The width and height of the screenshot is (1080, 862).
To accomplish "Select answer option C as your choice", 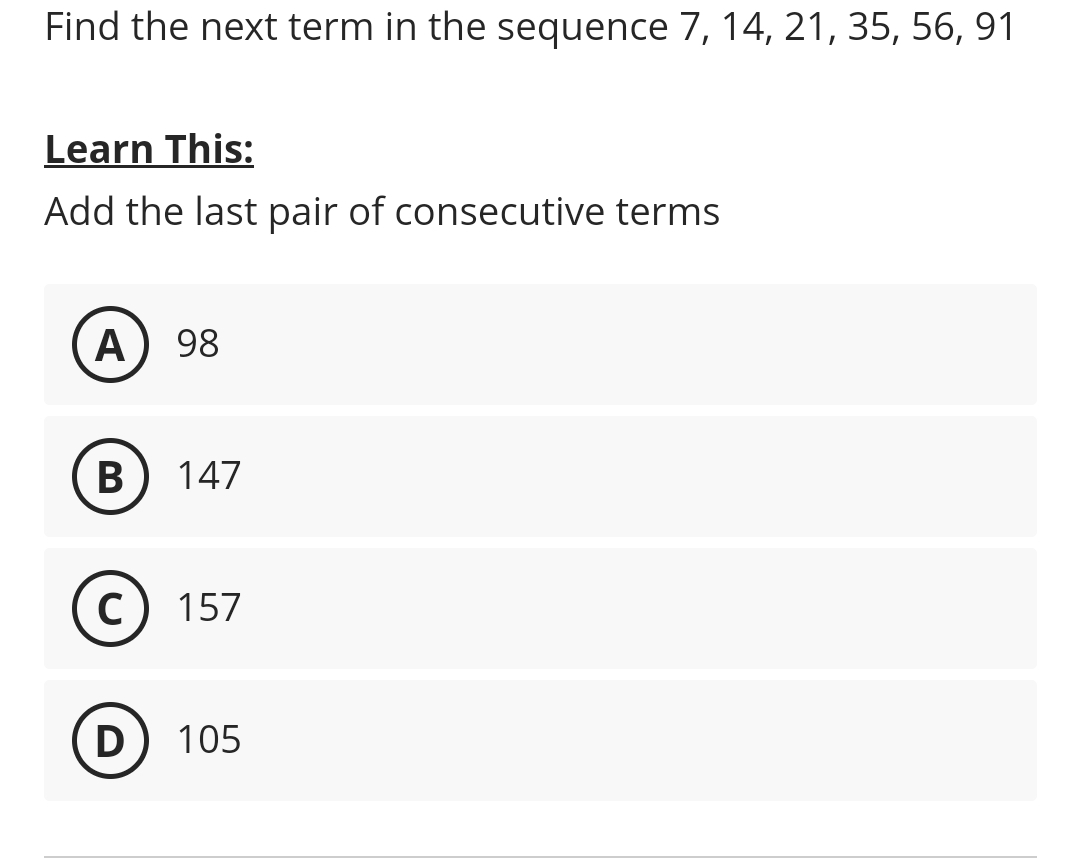I will [540, 608].
